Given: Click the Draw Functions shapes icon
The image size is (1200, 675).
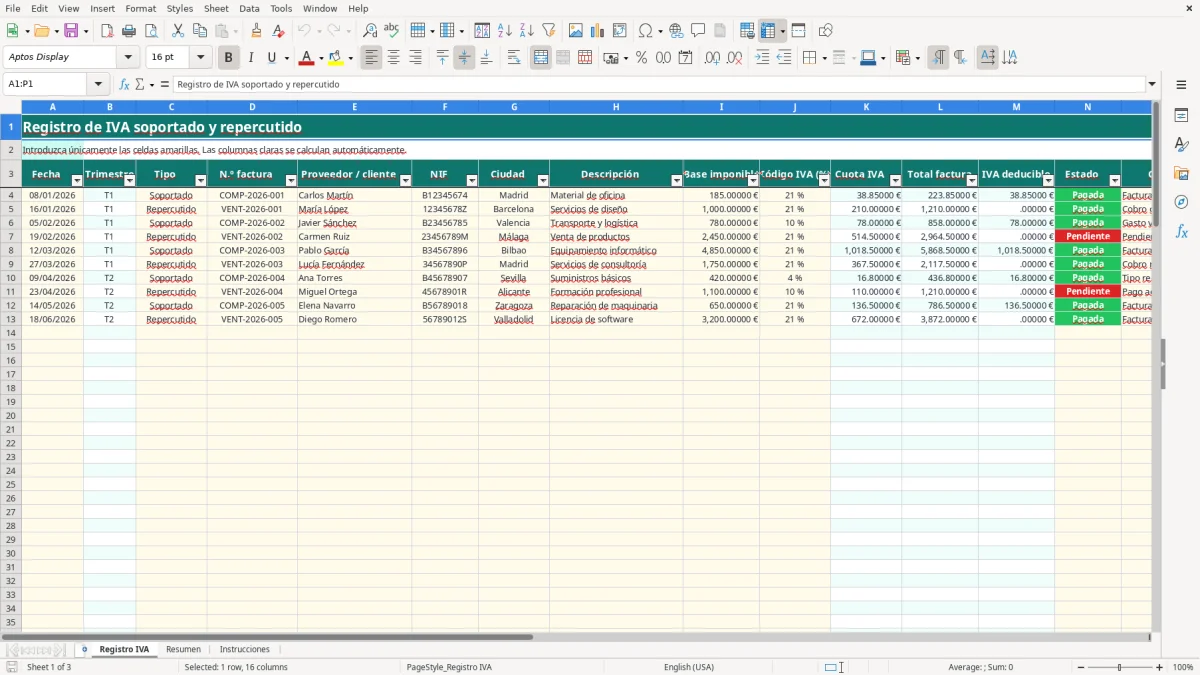Looking at the screenshot, I should point(825,31).
